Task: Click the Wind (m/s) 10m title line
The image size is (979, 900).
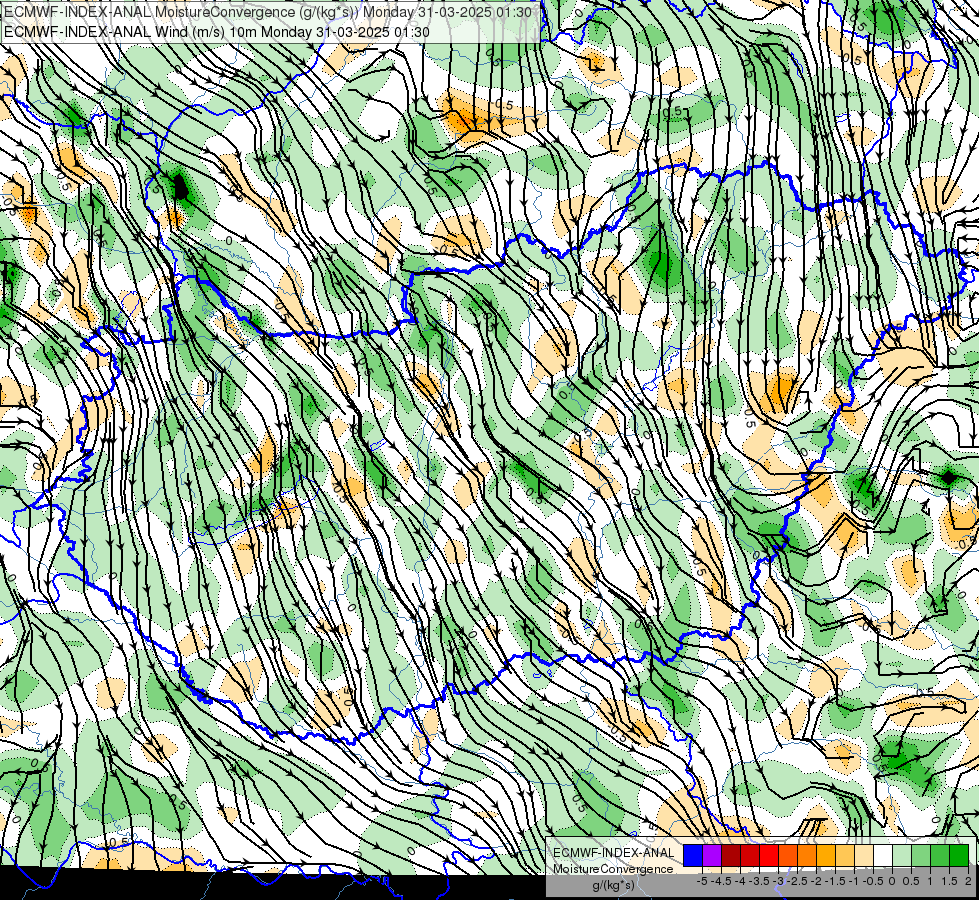Action: (217, 32)
